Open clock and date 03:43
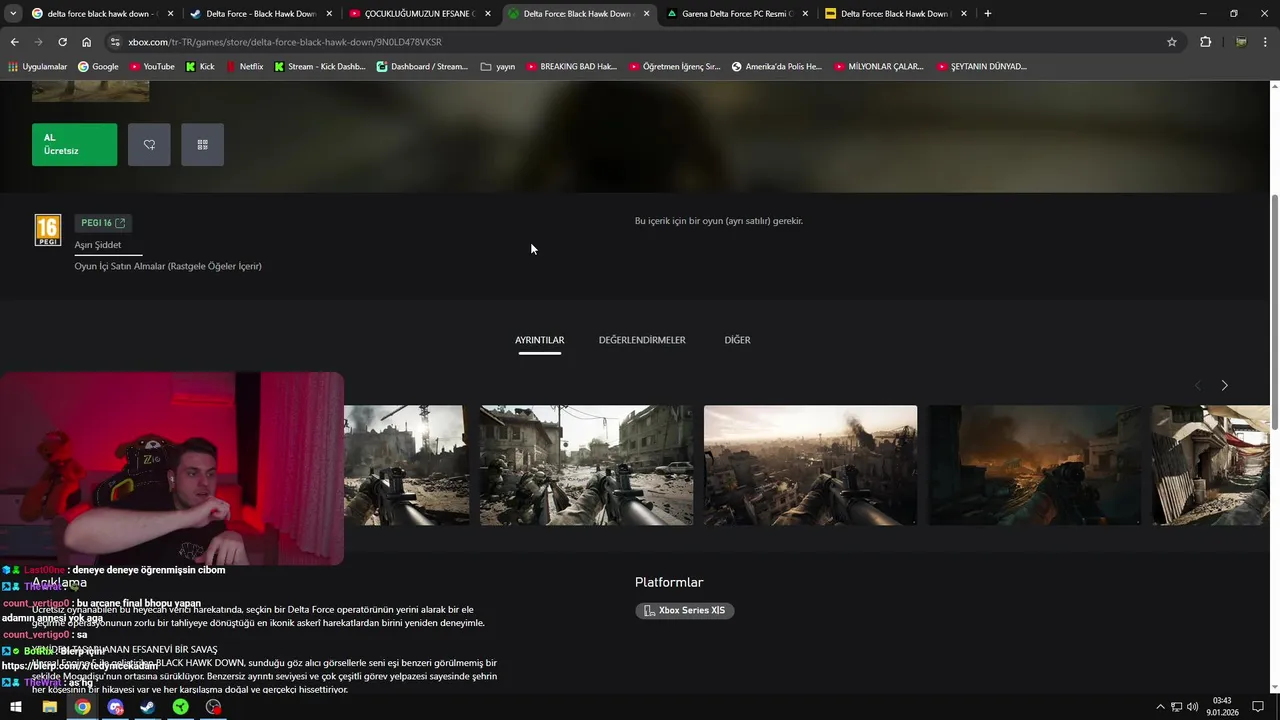 pos(1222,707)
